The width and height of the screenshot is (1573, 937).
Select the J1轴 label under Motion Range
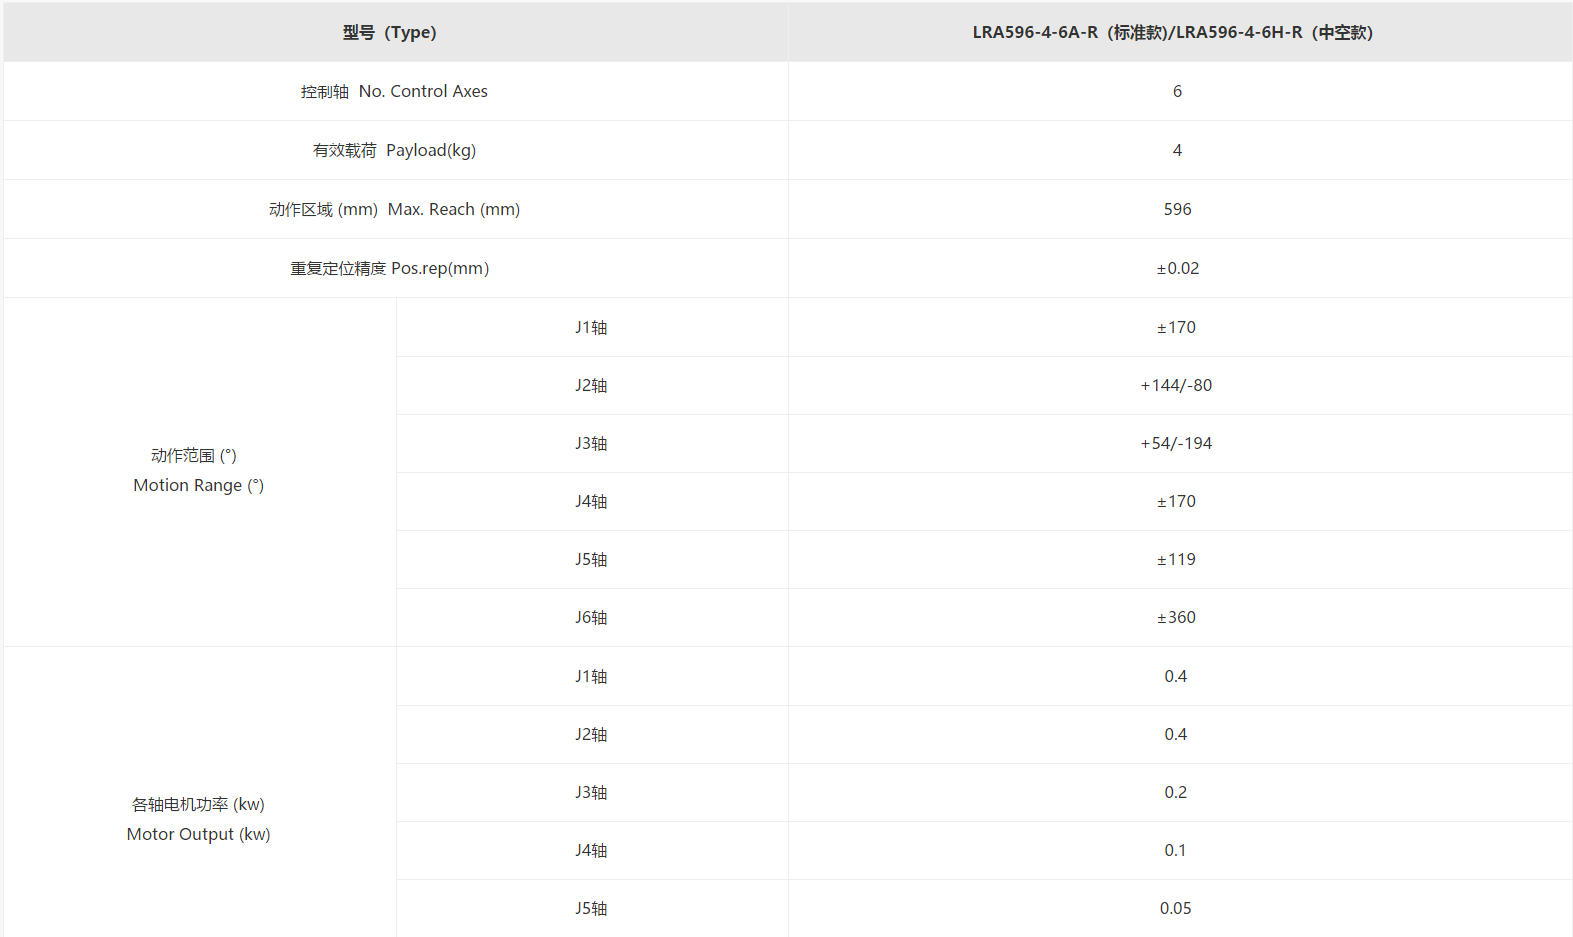coord(591,327)
